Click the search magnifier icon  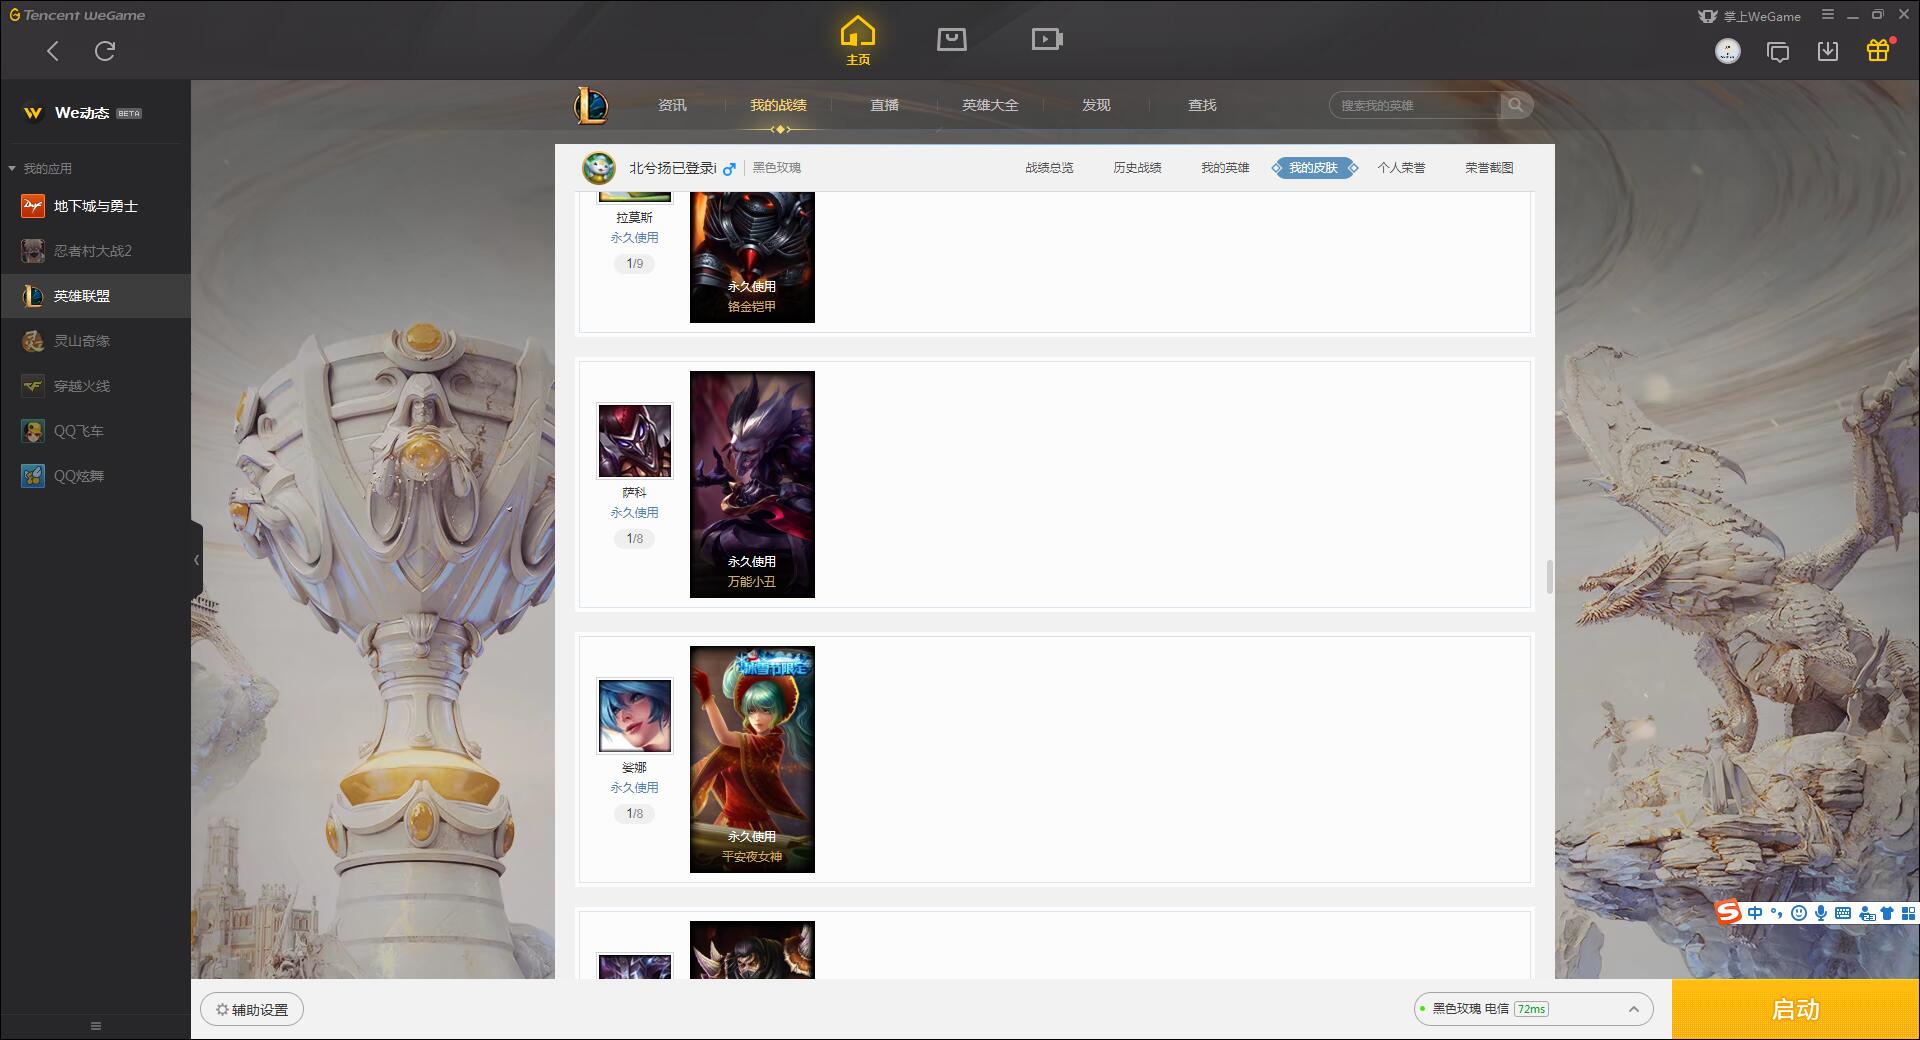[x=1516, y=105]
